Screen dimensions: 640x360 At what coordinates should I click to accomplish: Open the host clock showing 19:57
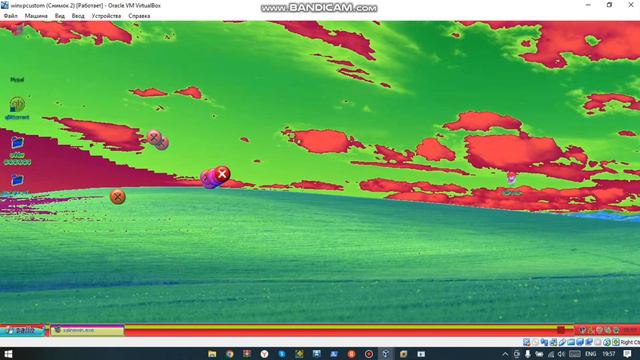(x=609, y=354)
